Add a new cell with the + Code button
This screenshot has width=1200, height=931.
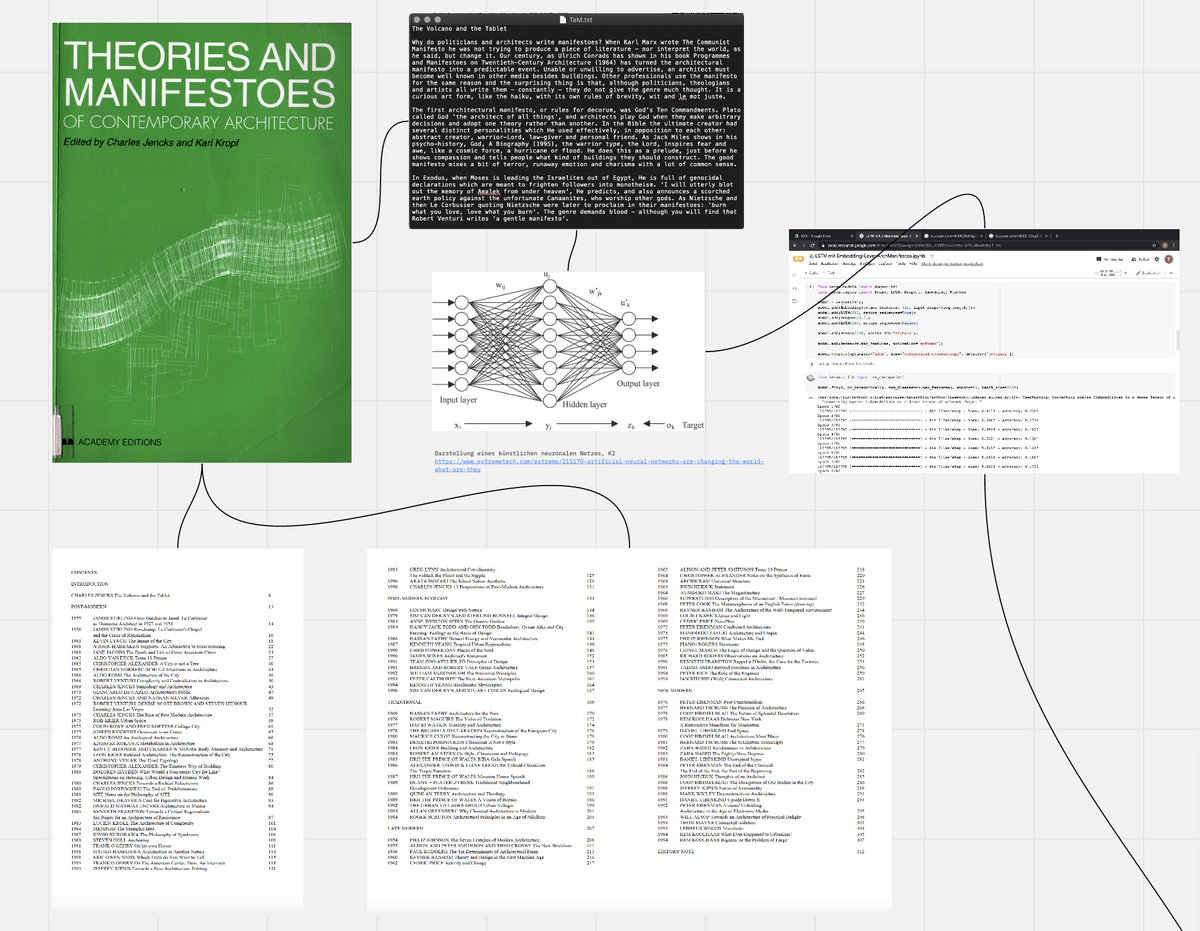813,272
